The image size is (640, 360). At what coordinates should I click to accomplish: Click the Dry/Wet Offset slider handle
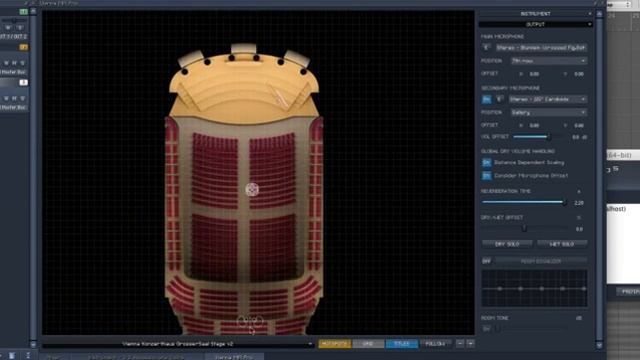pos(524,229)
